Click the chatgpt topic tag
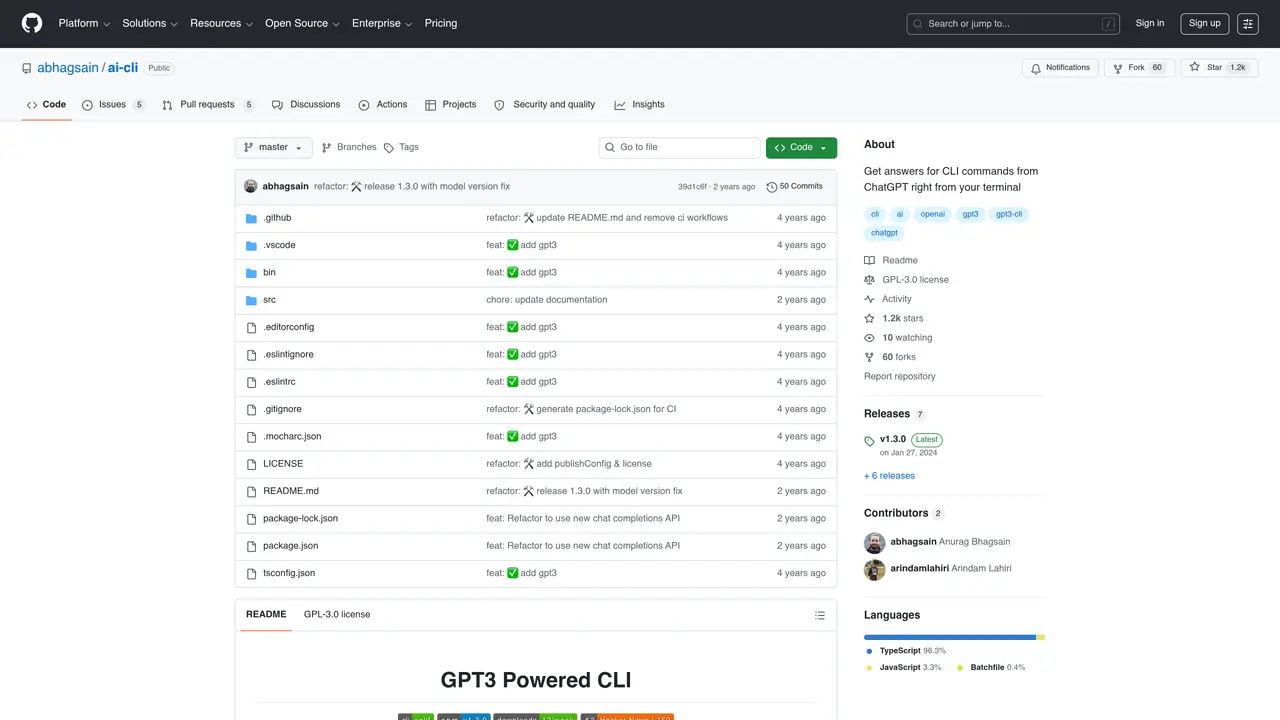The image size is (1280, 720). 885,233
